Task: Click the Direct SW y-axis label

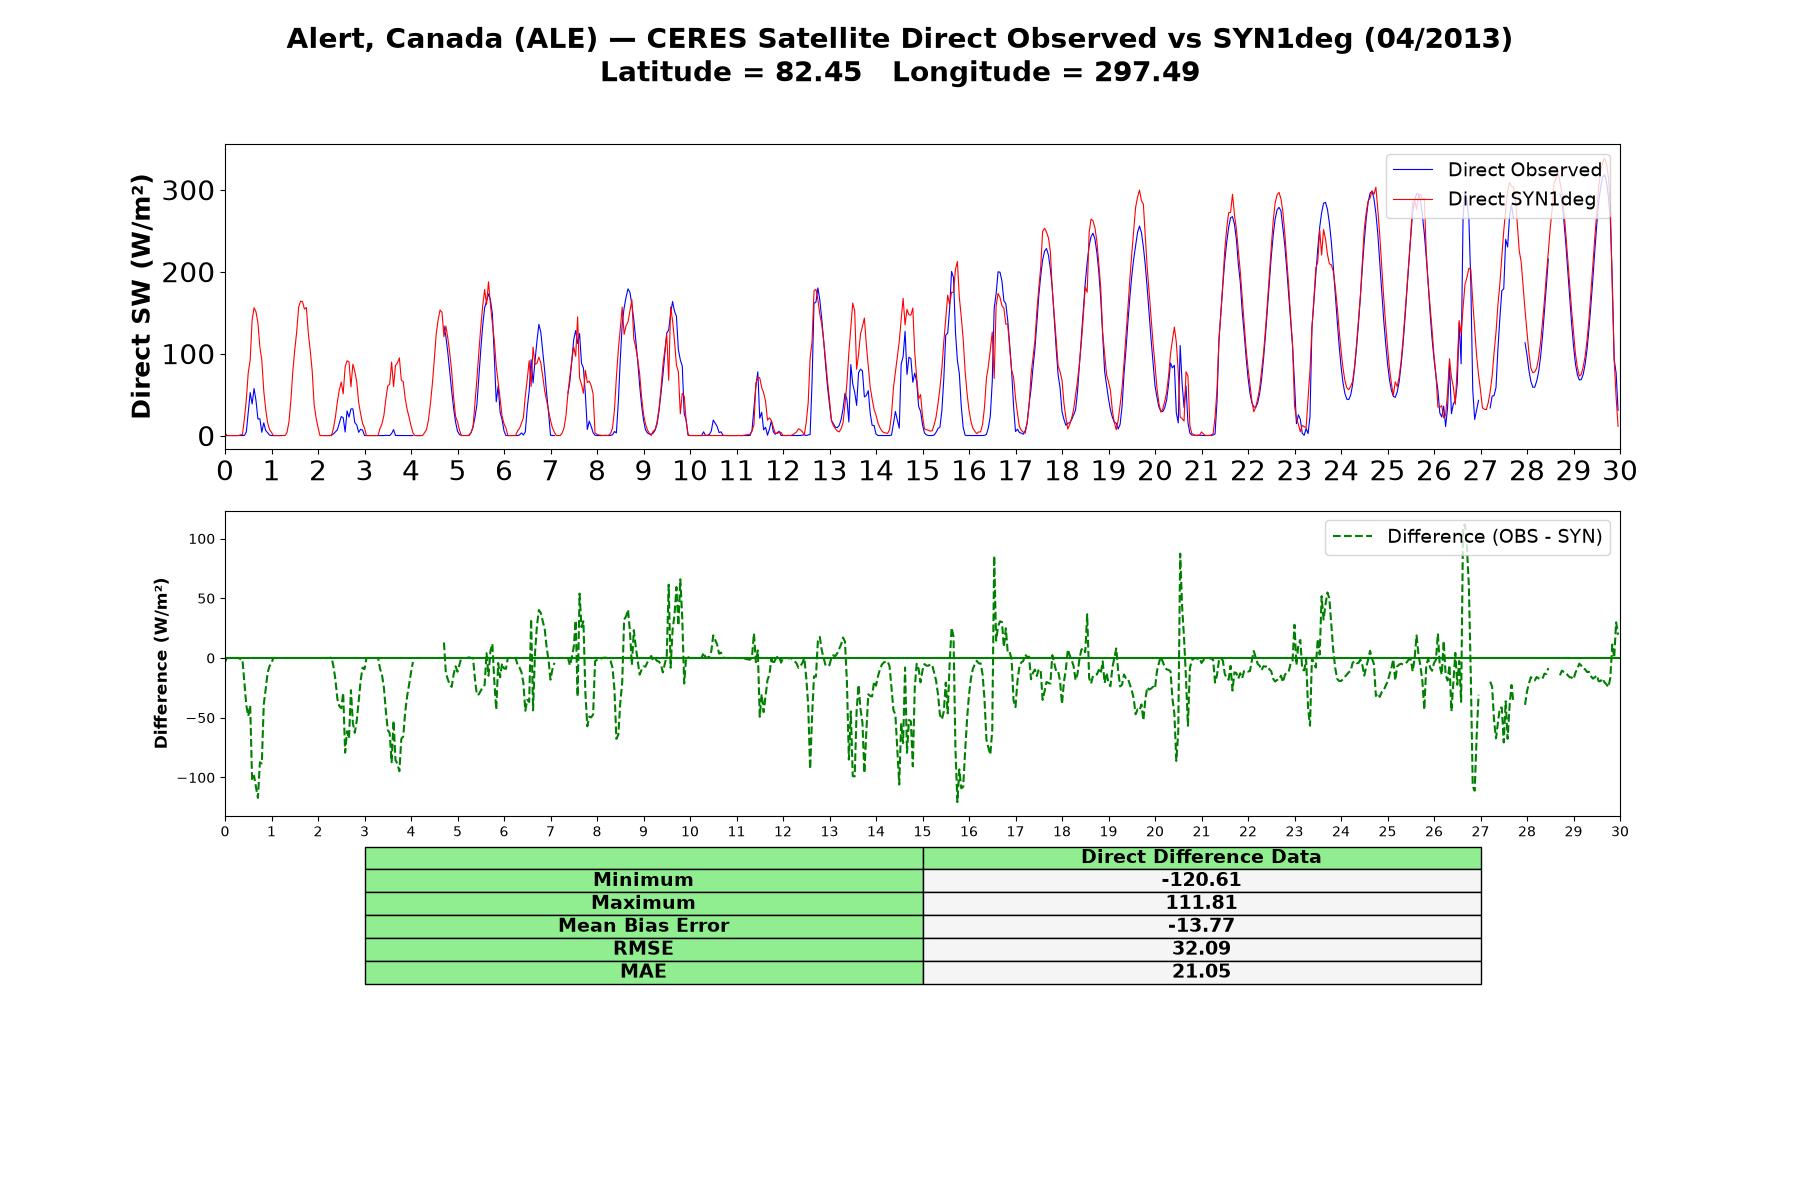Action: [x=142, y=296]
